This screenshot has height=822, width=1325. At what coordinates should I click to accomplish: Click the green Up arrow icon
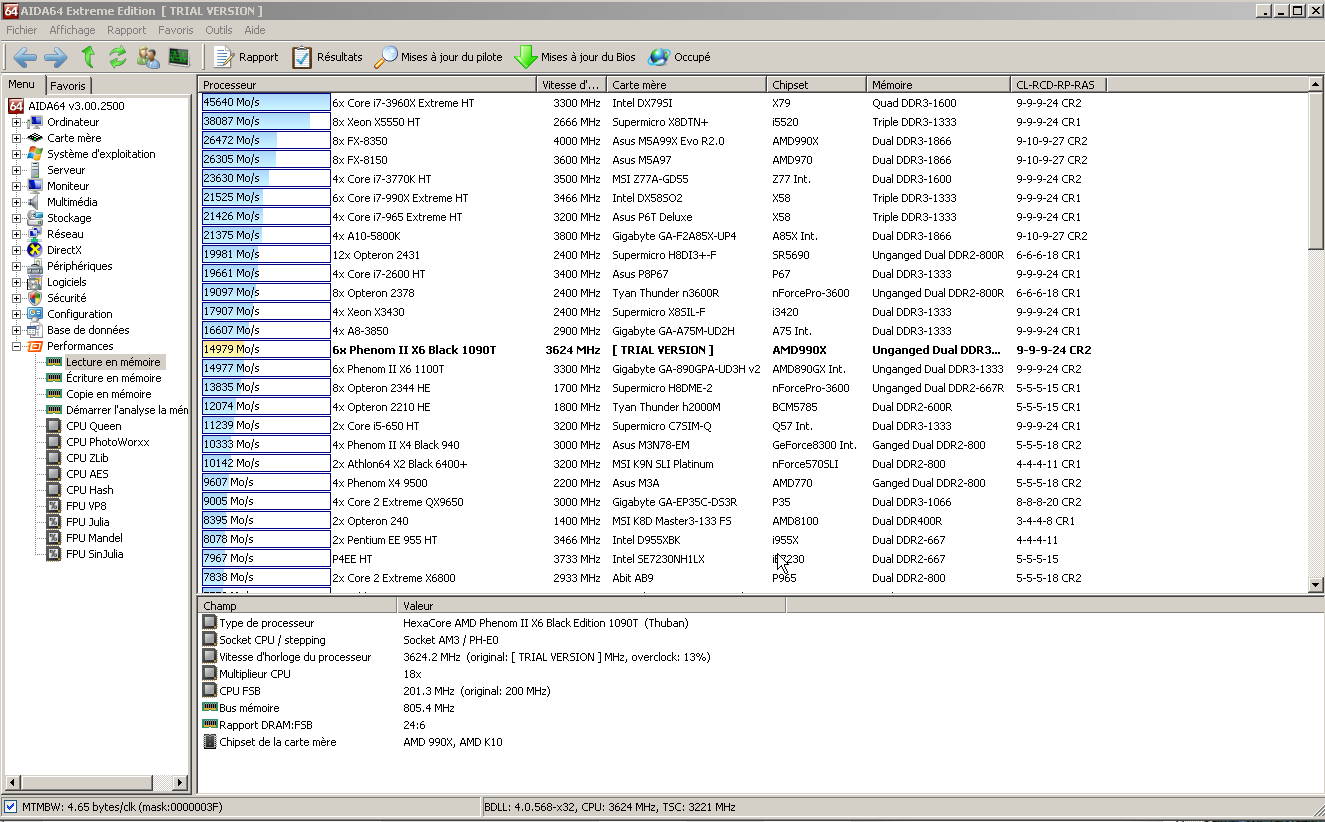click(88, 57)
